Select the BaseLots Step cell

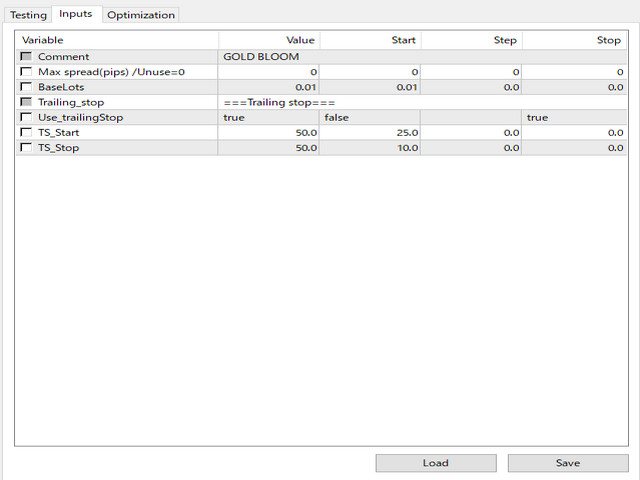pos(471,87)
